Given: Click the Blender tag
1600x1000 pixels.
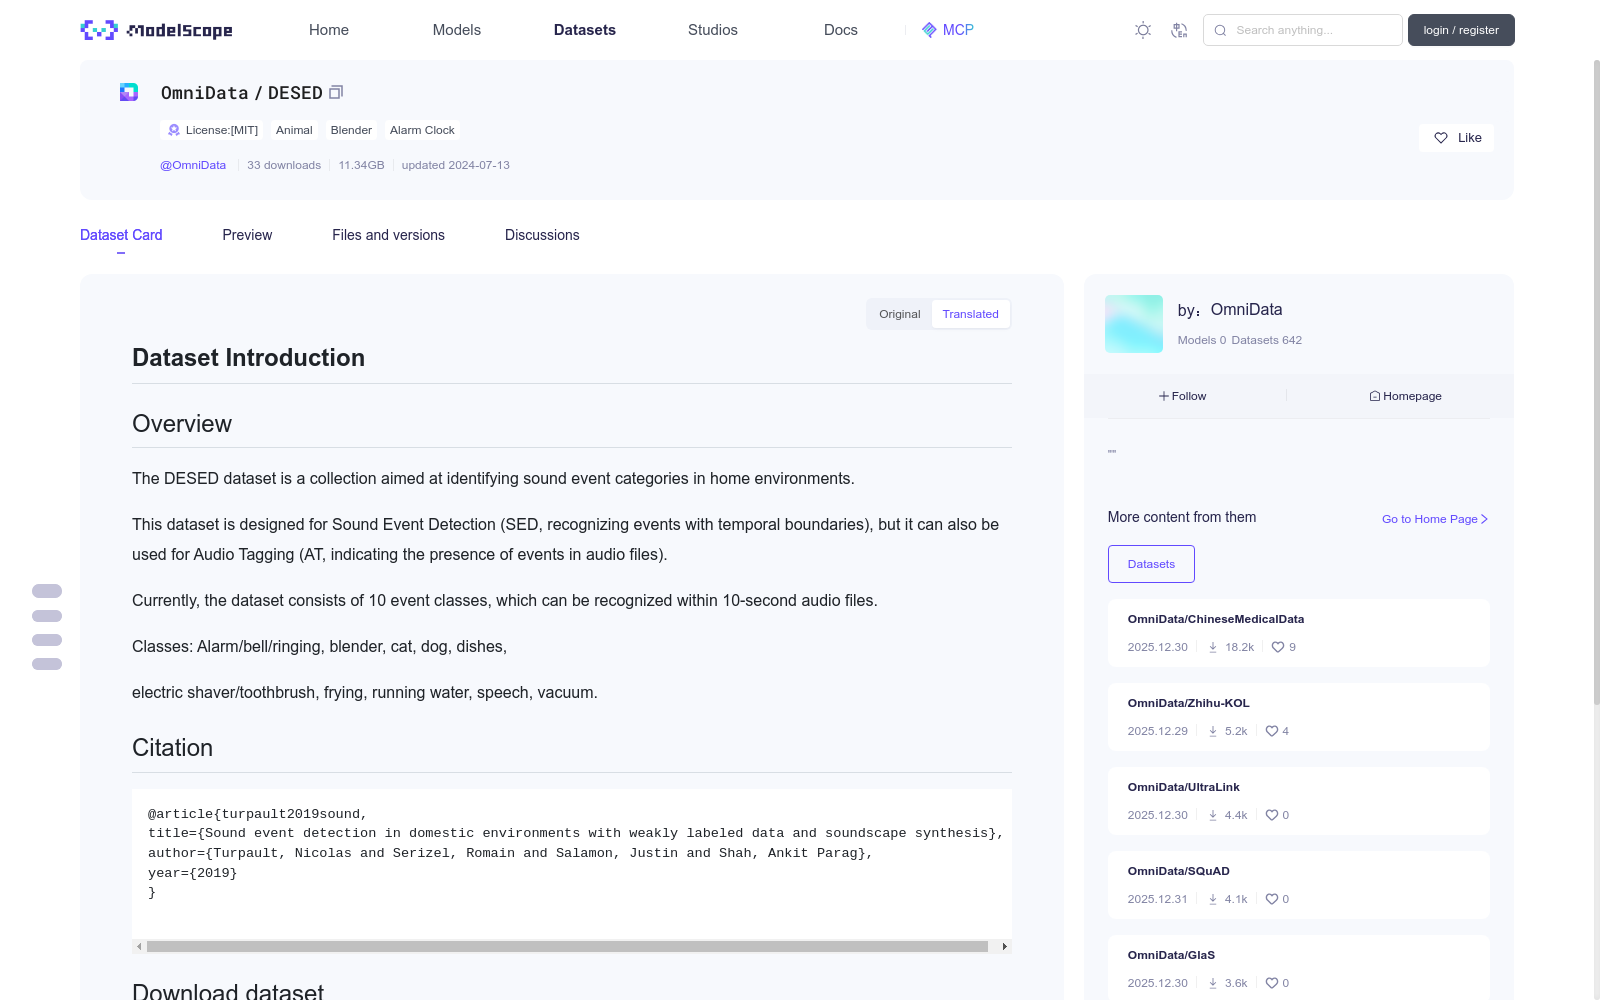Looking at the screenshot, I should point(351,130).
